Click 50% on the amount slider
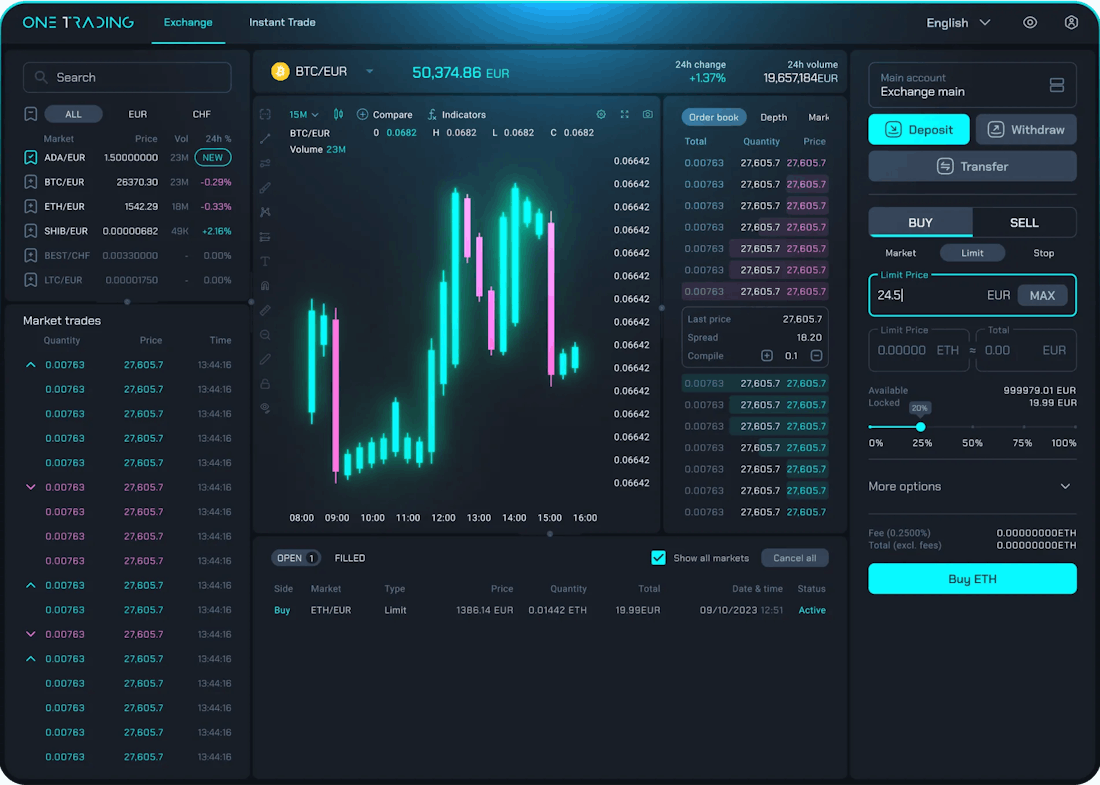This screenshot has height=785, width=1100. tap(972, 428)
